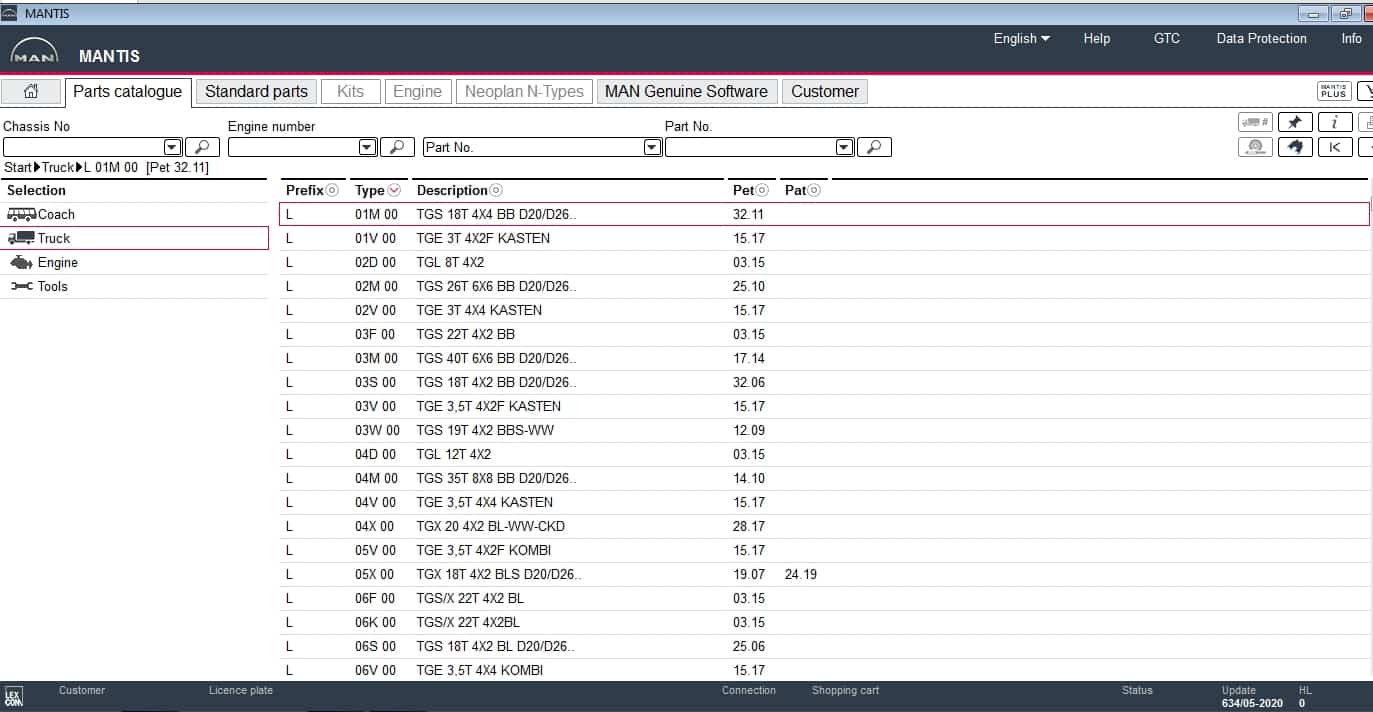Click the wheel icon button

[x=1255, y=147]
